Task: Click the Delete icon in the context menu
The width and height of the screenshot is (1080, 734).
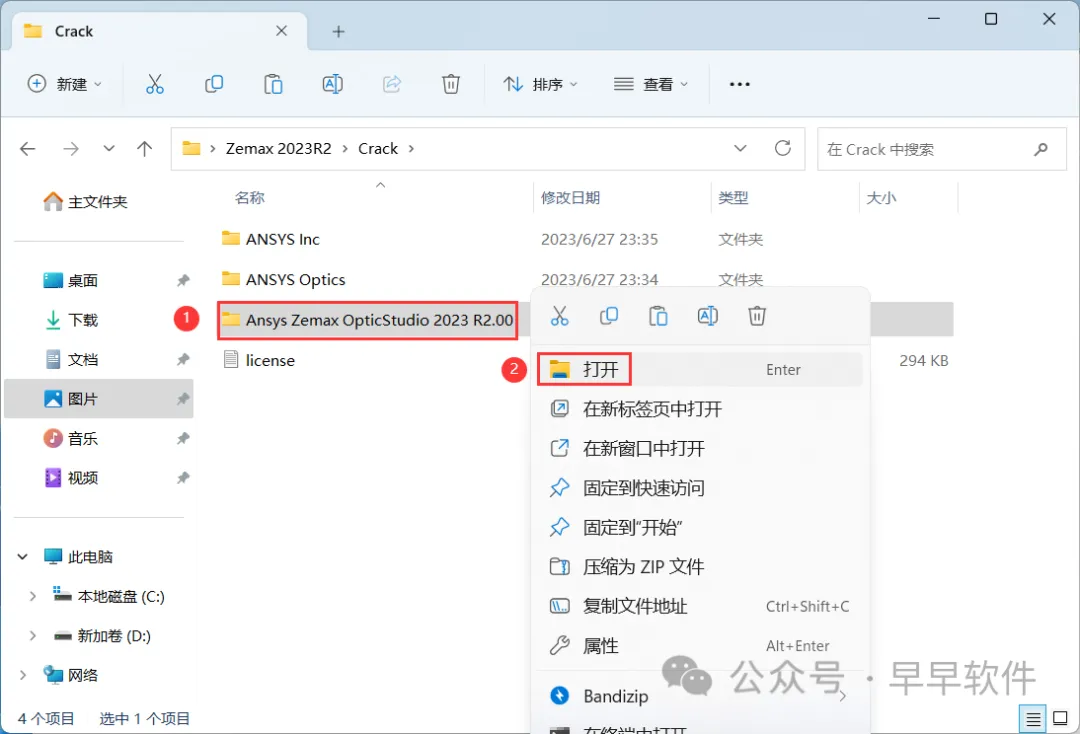Action: 757,316
